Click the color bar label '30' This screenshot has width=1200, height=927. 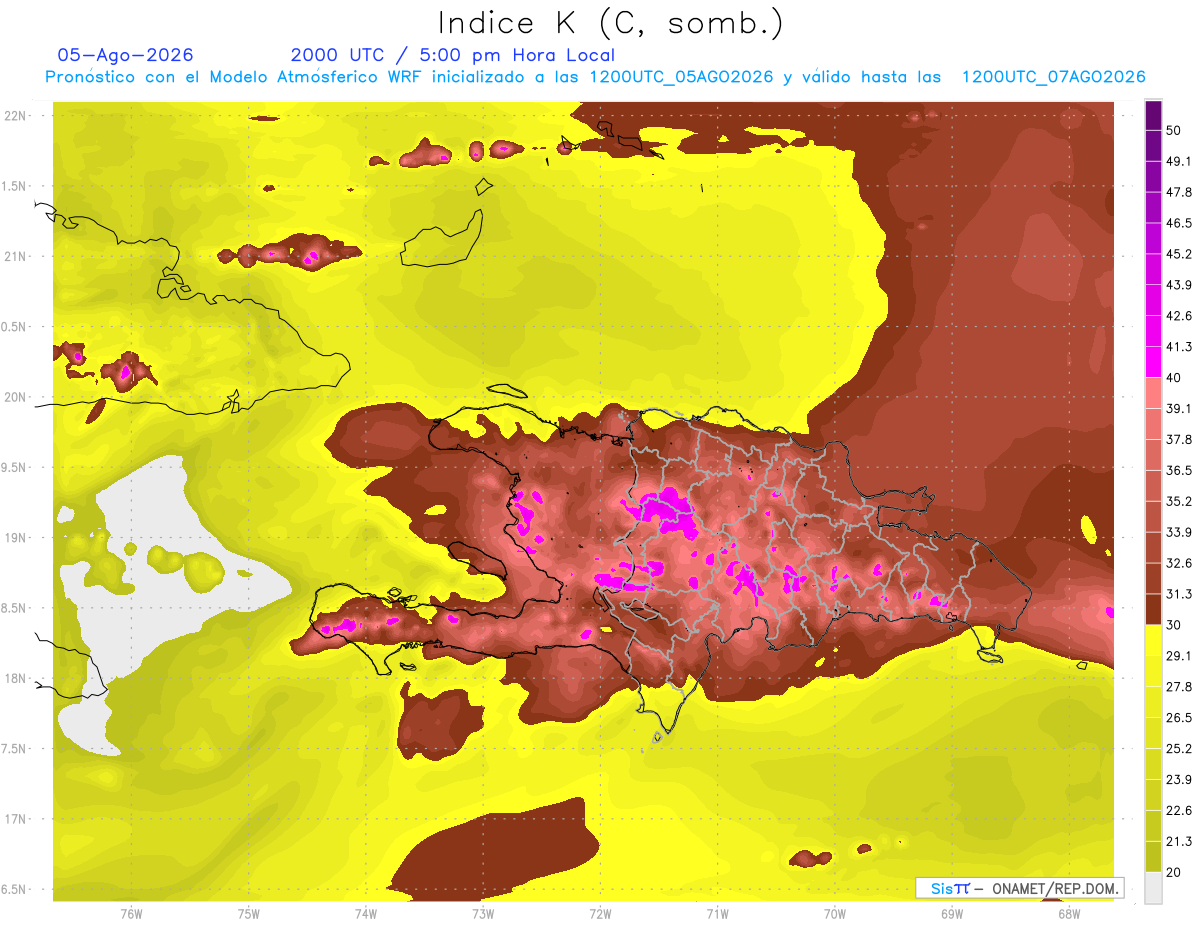click(1175, 625)
